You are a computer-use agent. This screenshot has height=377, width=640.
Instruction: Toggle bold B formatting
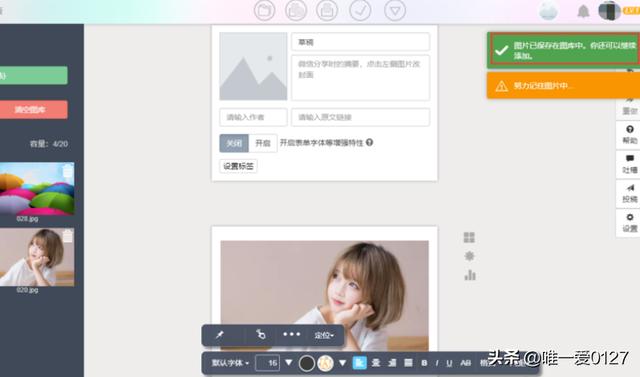[424, 363]
